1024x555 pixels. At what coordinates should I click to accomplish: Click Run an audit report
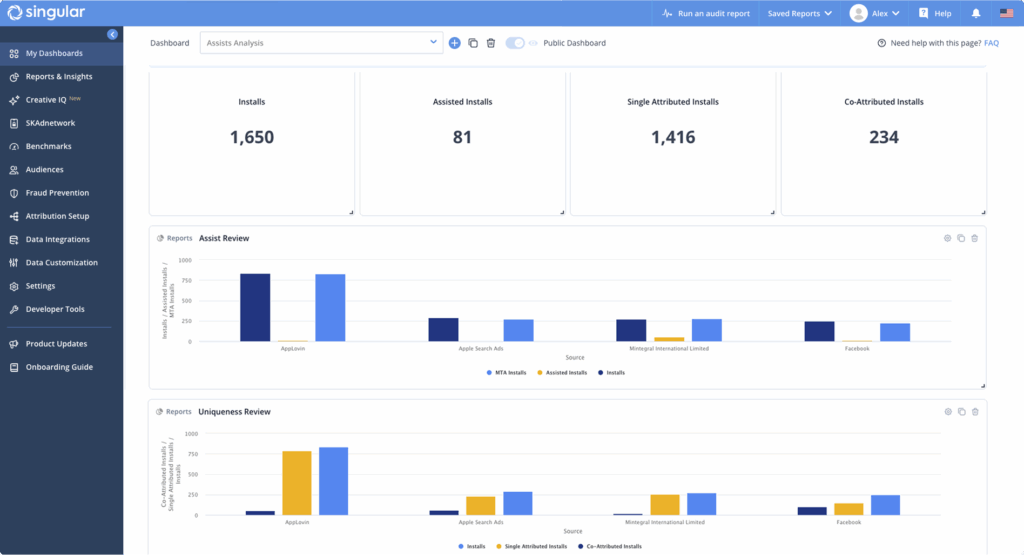pyautogui.click(x=706, y=14)
